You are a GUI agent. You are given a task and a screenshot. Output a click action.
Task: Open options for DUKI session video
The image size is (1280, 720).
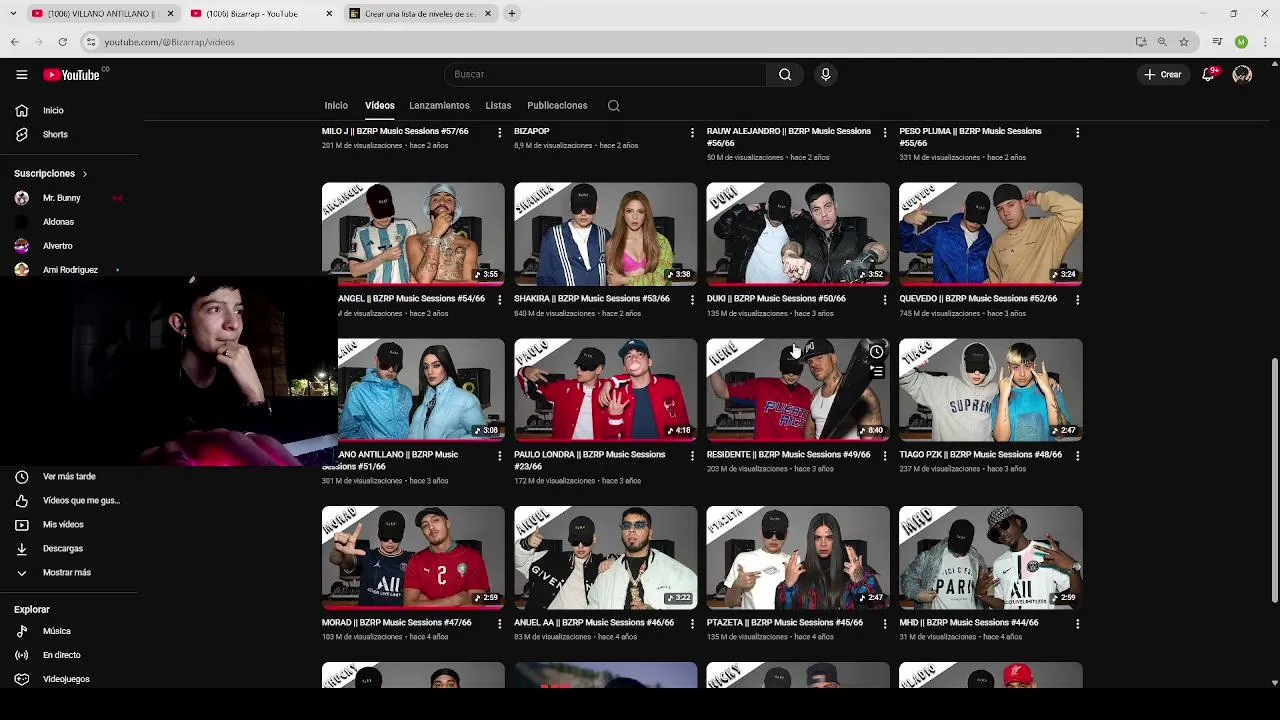(884, 299)
